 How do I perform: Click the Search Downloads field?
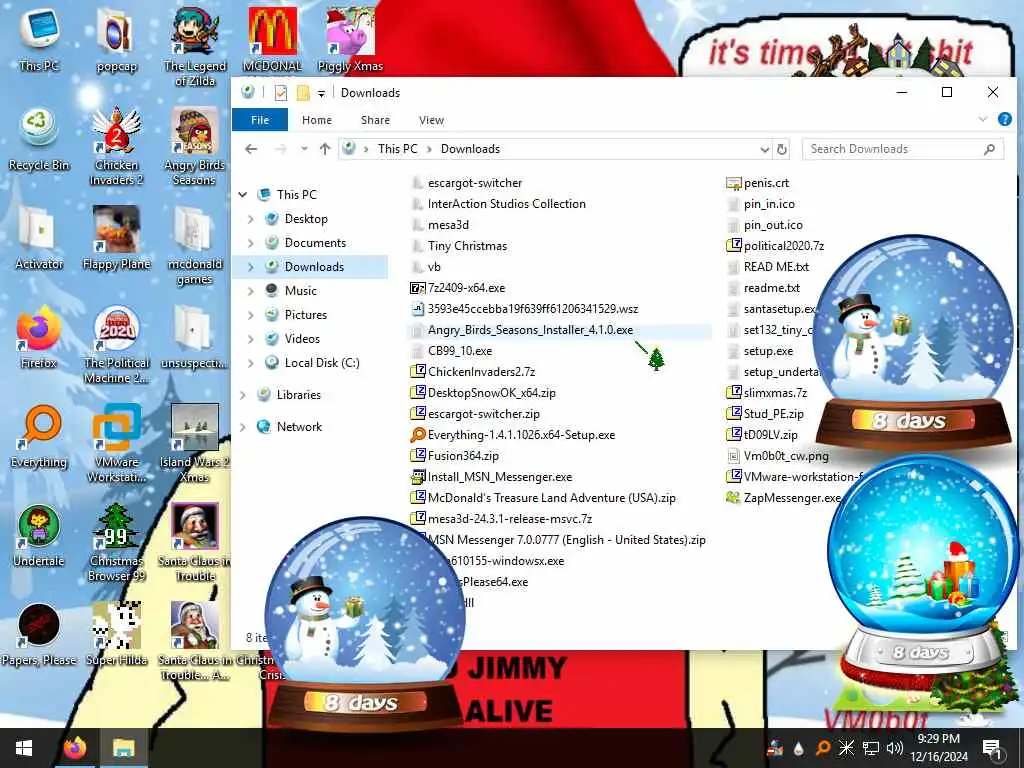tap(903, 149)
